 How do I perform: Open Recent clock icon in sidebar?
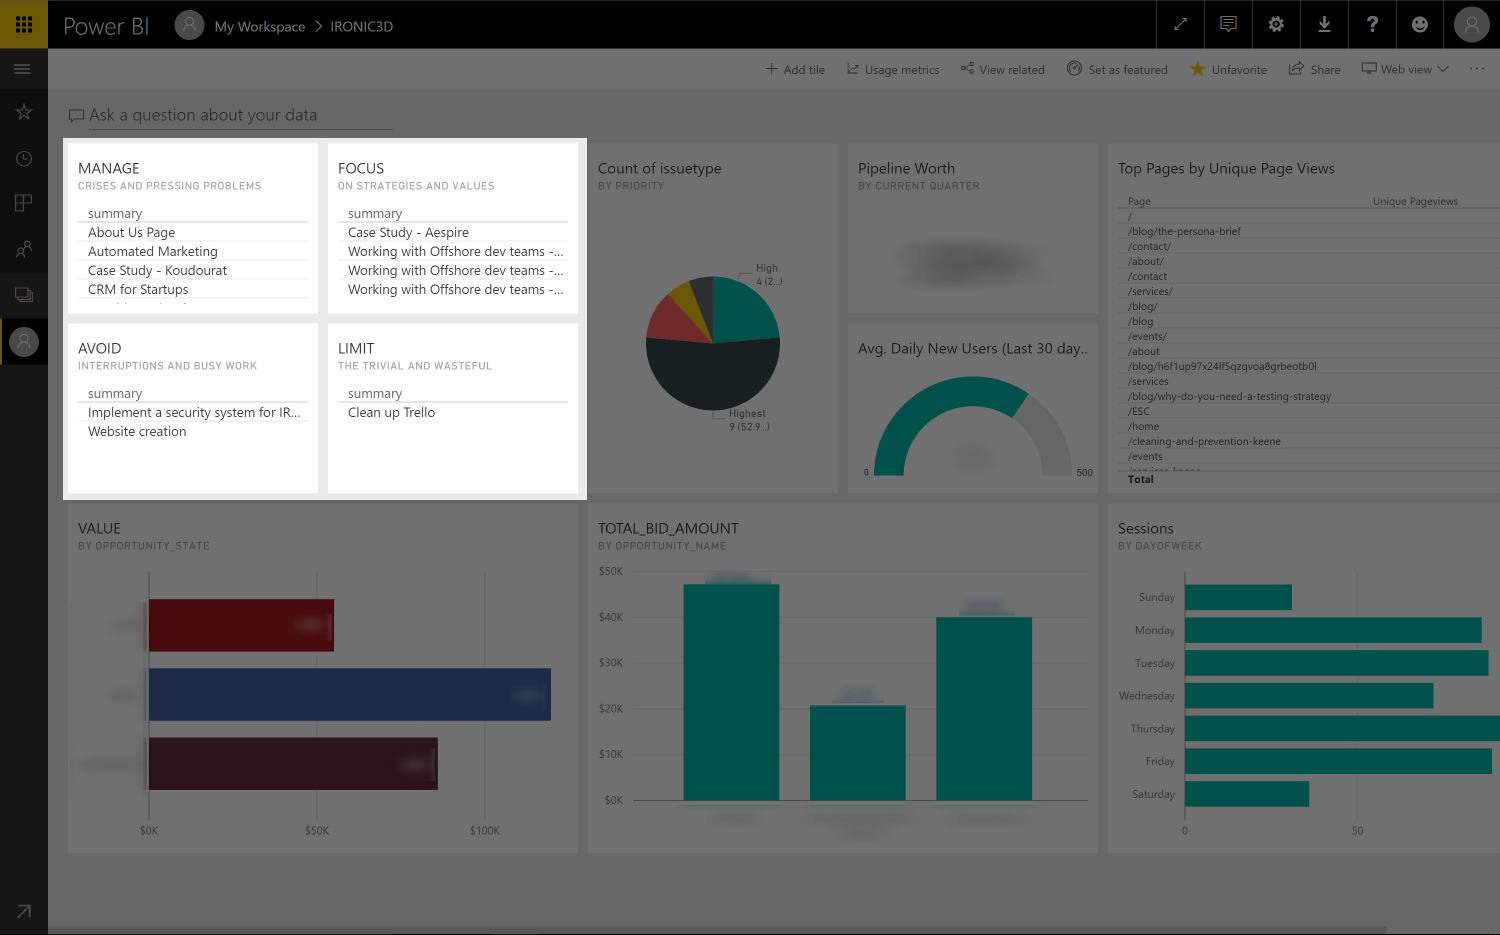pos(24,158)
